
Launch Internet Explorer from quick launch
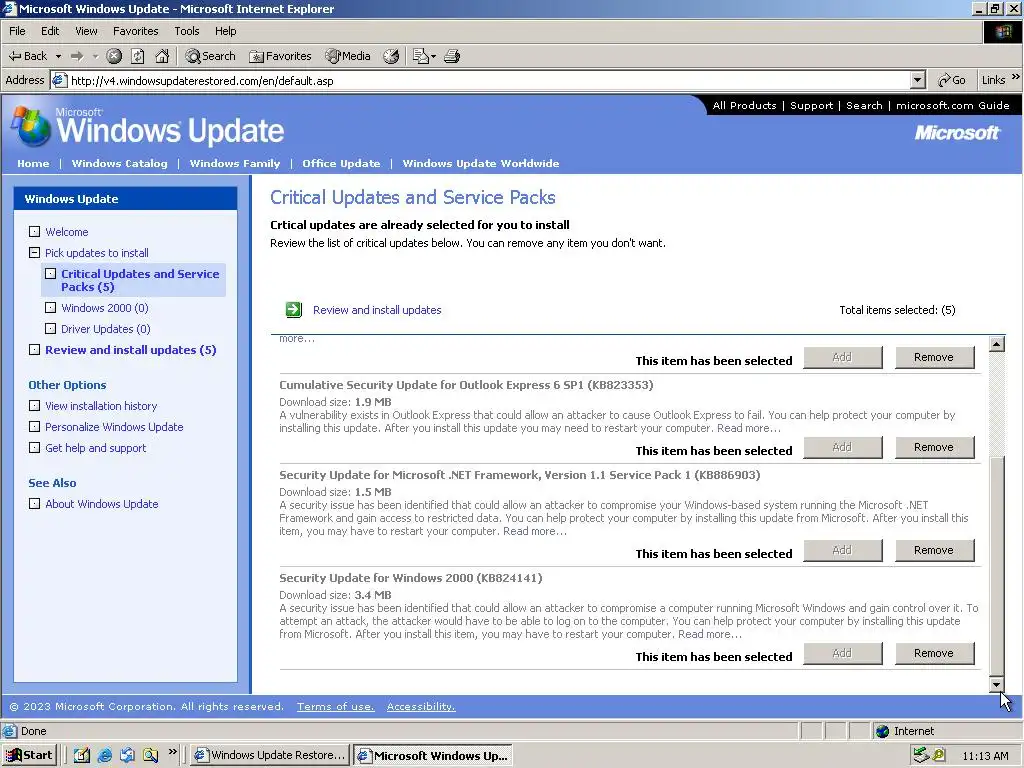click(104, 755)
